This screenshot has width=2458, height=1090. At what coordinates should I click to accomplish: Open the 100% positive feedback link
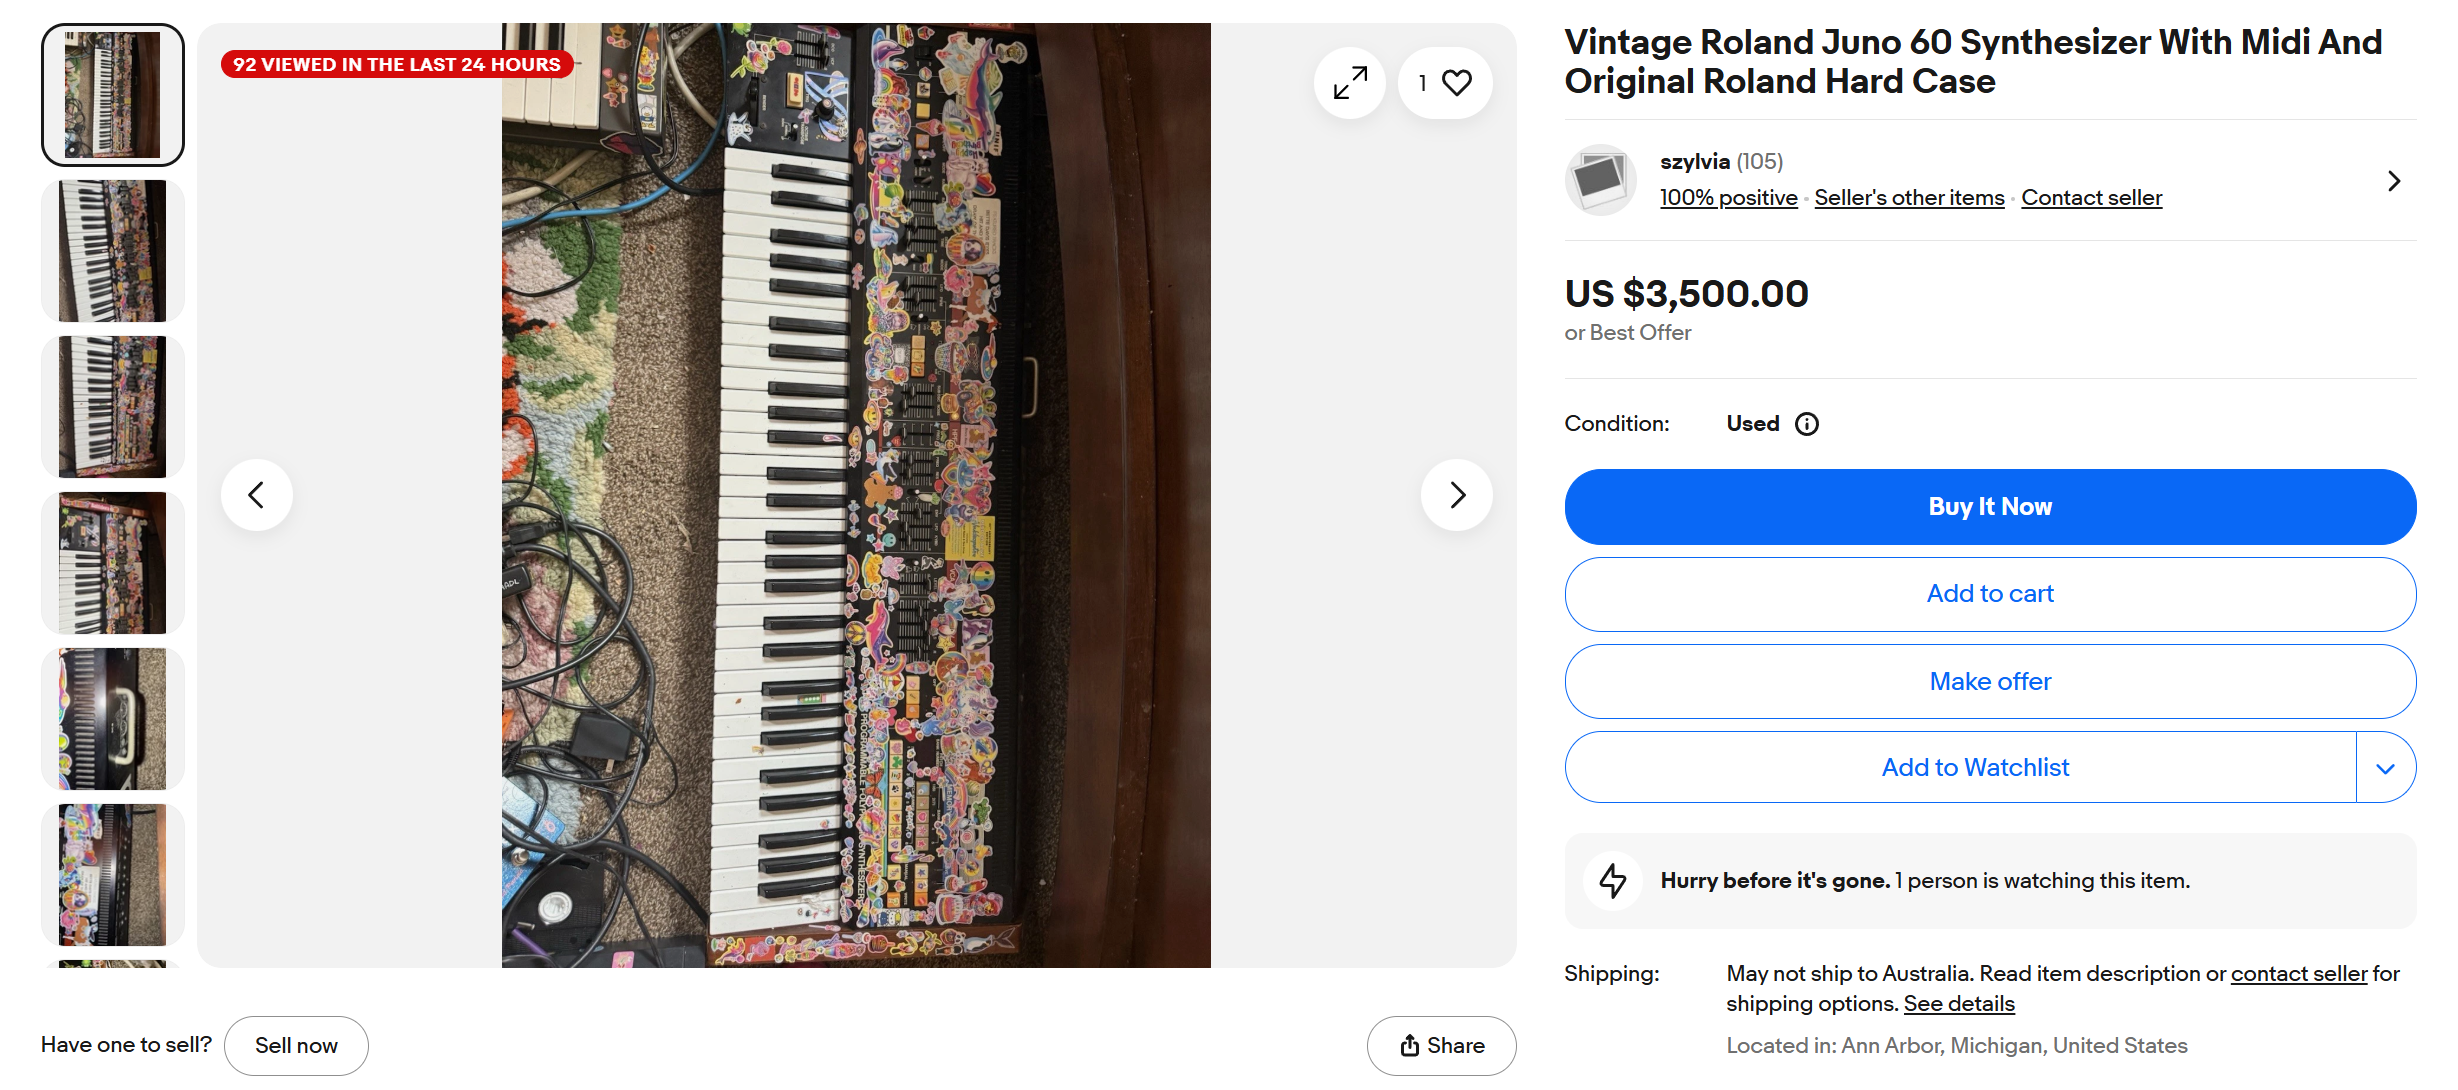[1728, 198]
